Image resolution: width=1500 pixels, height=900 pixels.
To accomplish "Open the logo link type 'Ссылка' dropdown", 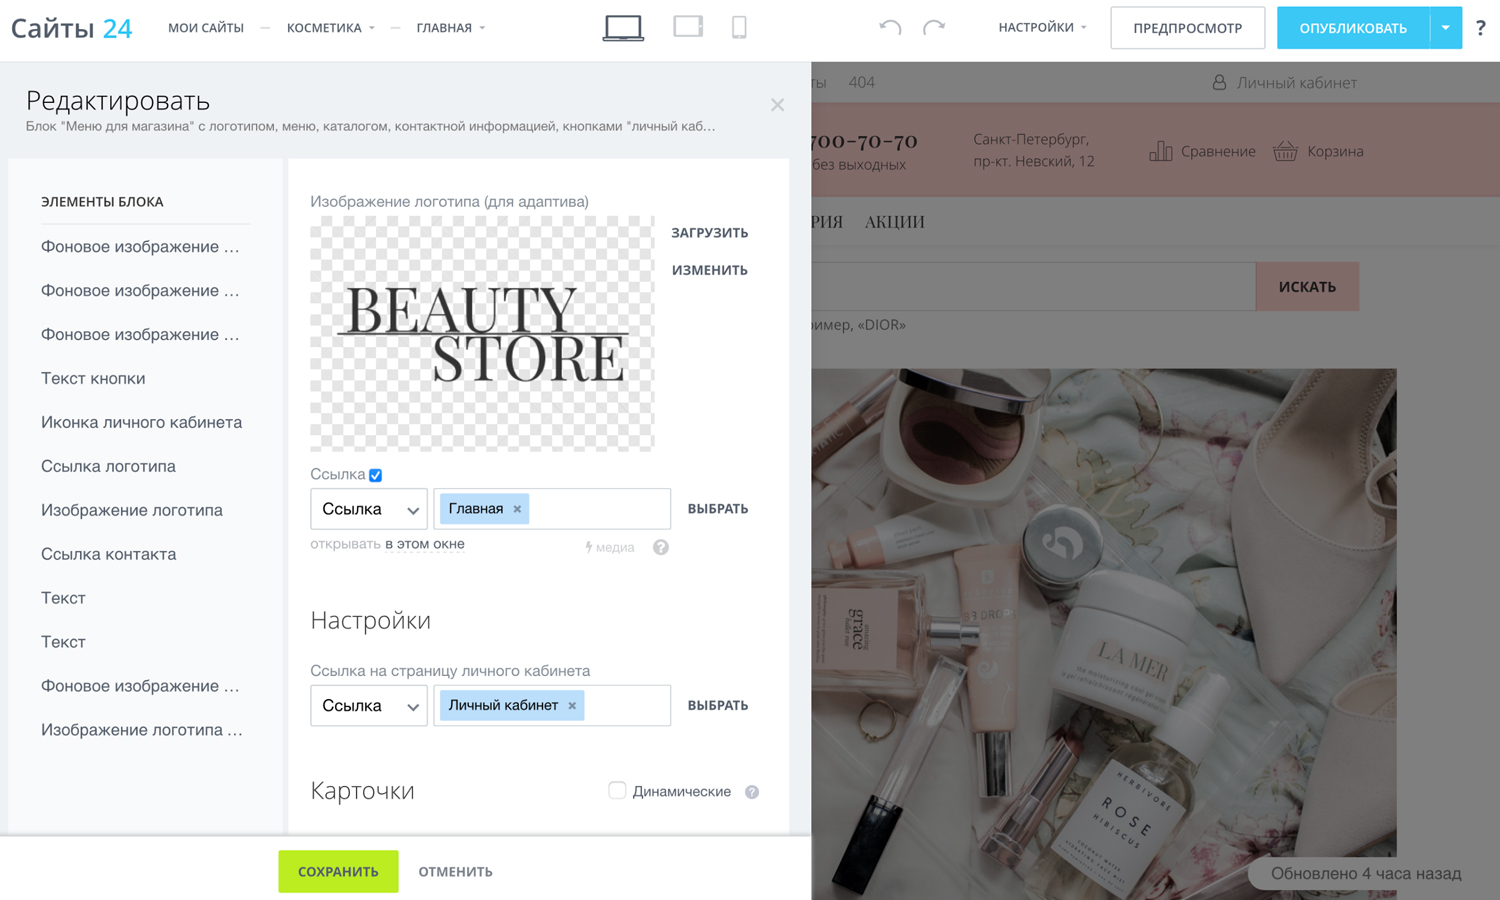I will 369,509.
